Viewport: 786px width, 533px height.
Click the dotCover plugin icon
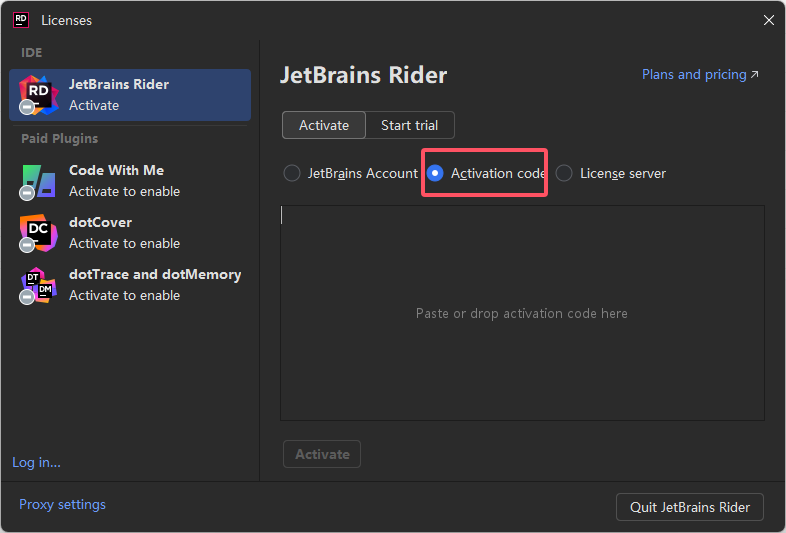coord(38,233)
